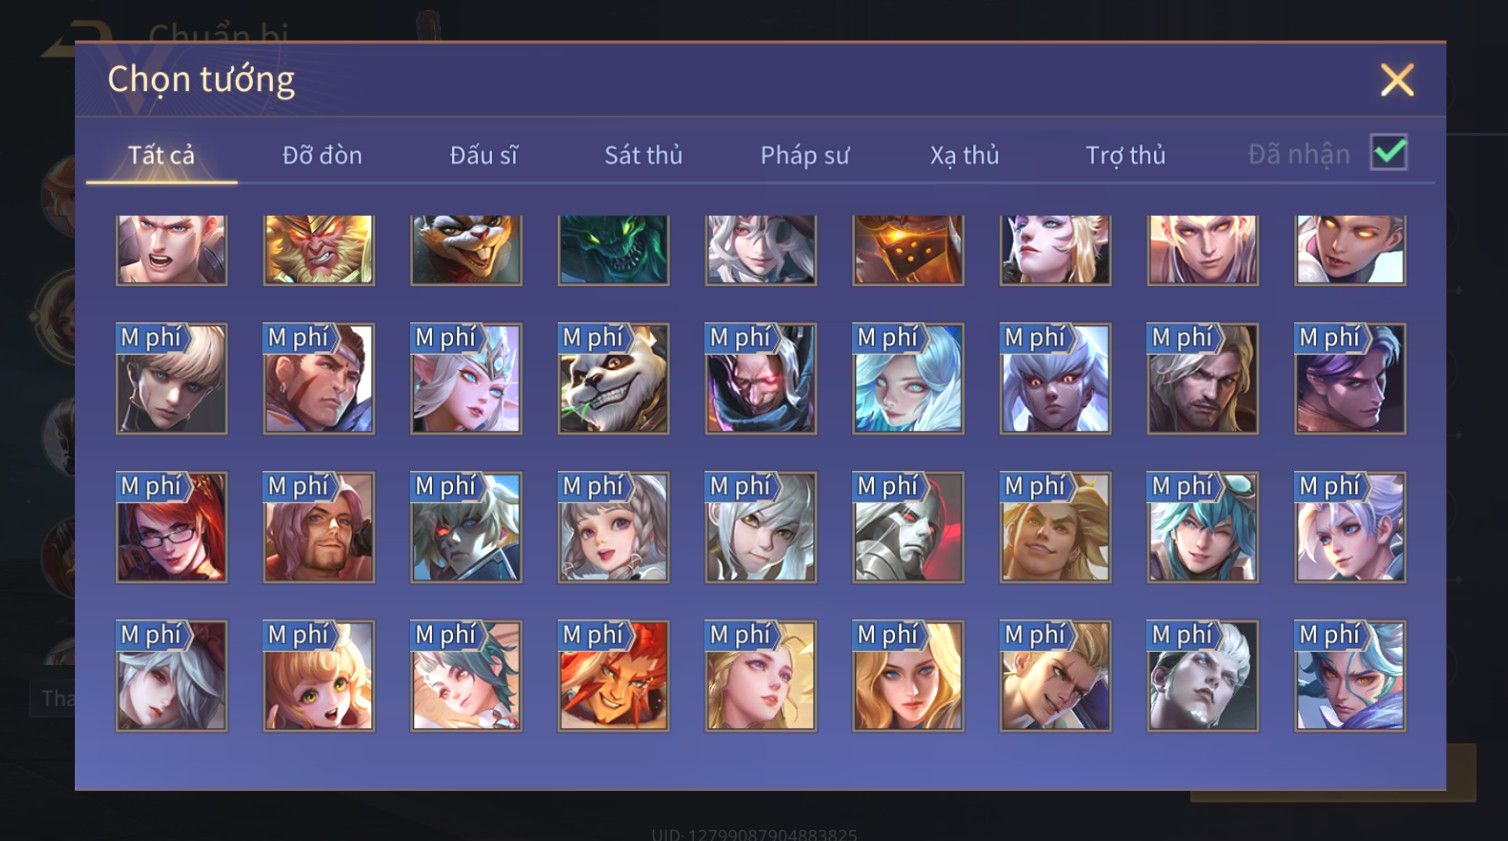Viewport: 1508px width, 841px height.
Task: Pick the hero with red headband and face paint
Action: [319, 378]
